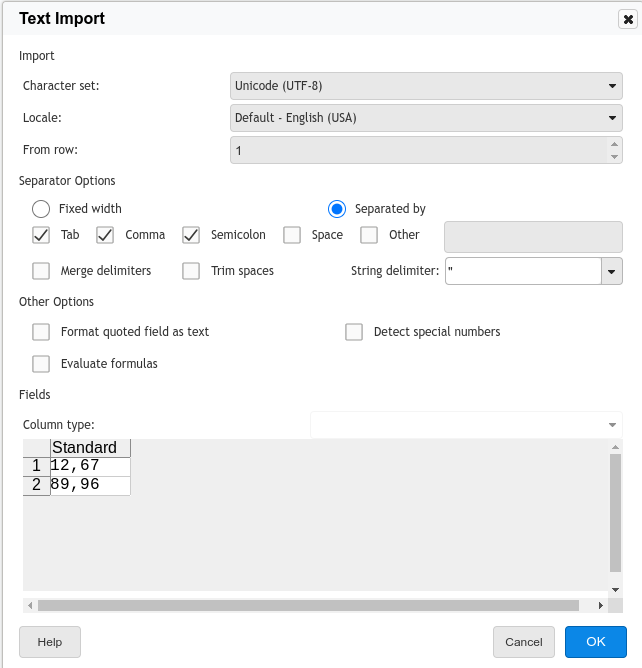Enable the Space separator checkbox
Image resolution: width=642 pixels, height=668 pixels.
tap(292, 235)
